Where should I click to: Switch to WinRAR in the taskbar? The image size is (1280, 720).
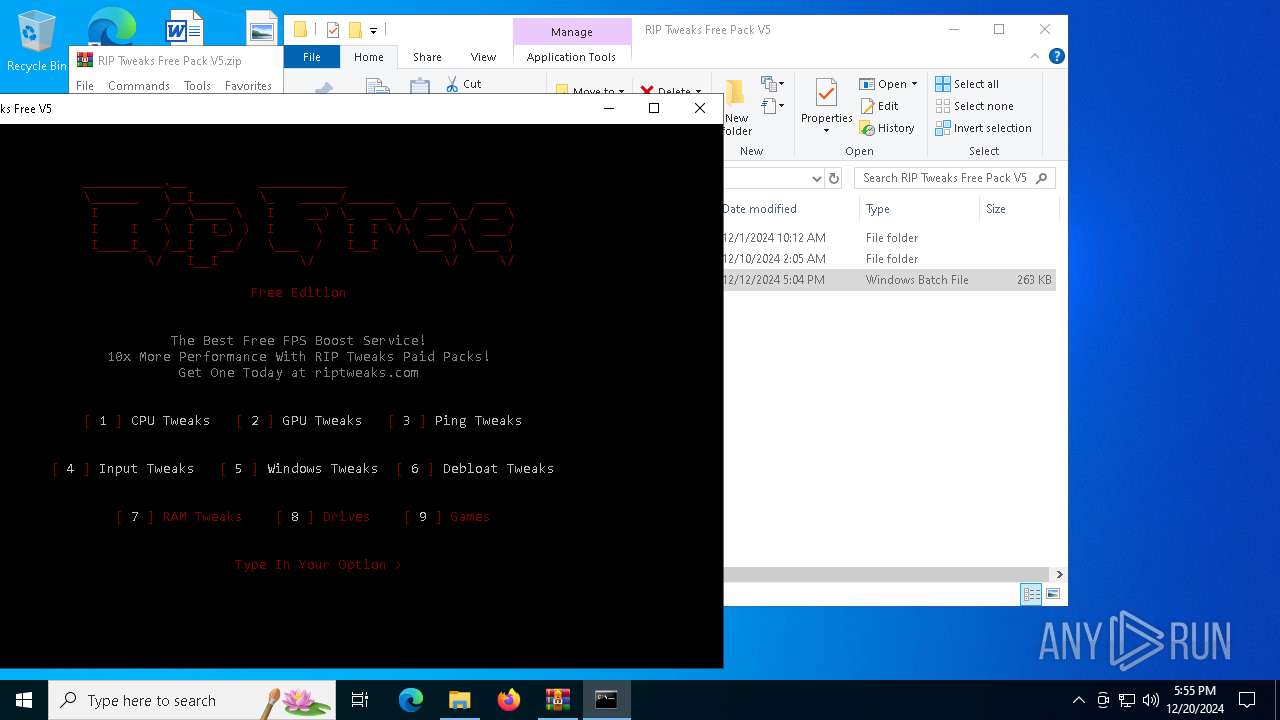pyautogui.click(x=558, y=700)
